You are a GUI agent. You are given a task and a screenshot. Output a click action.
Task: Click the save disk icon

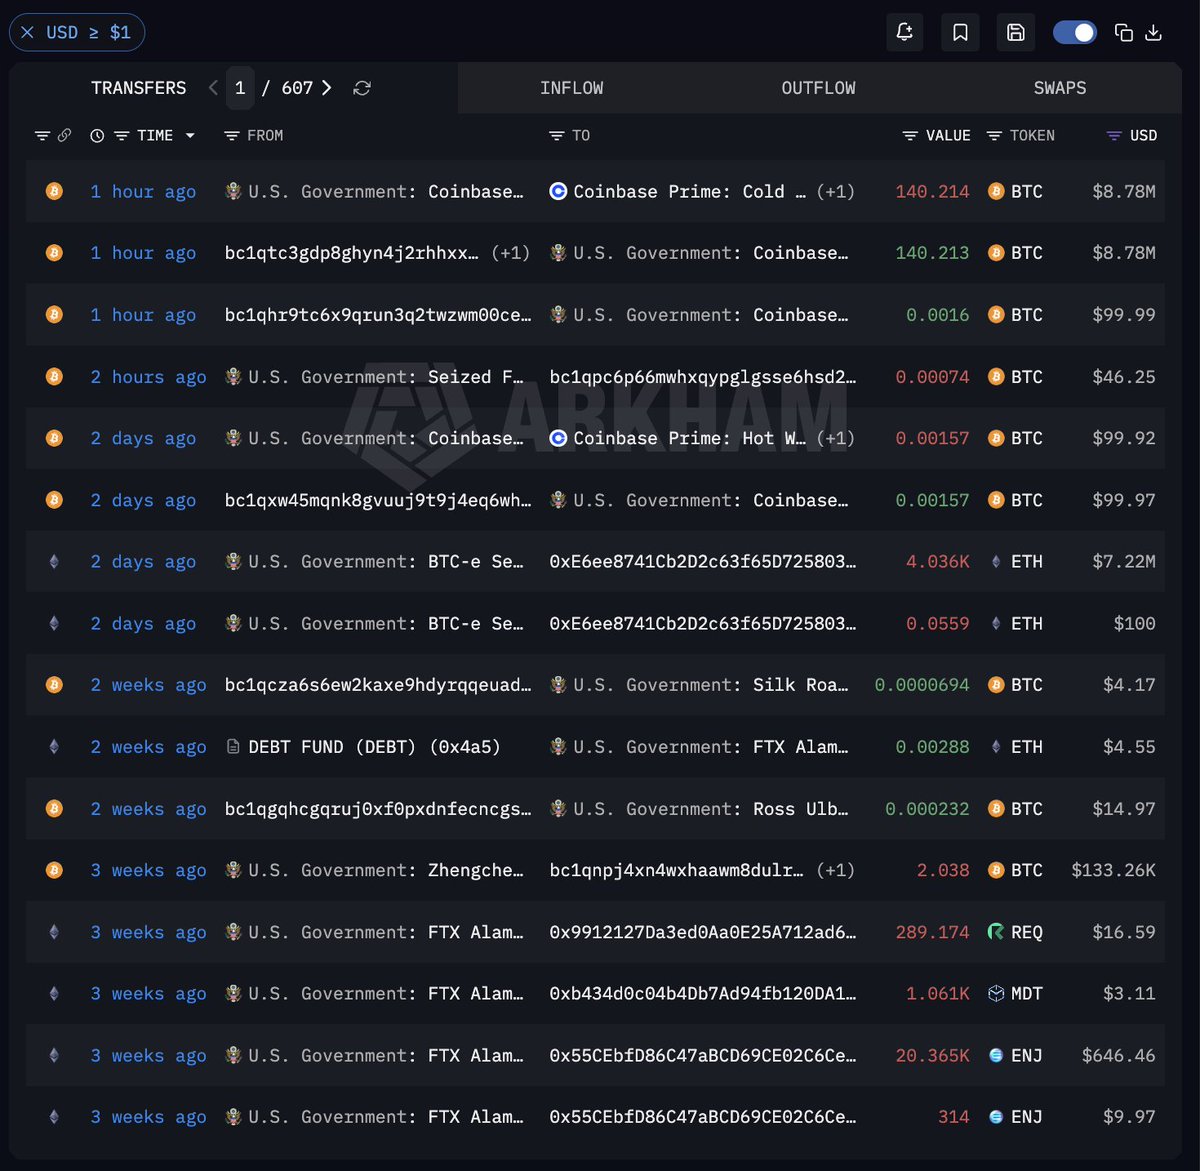(x=1016, y=32)
